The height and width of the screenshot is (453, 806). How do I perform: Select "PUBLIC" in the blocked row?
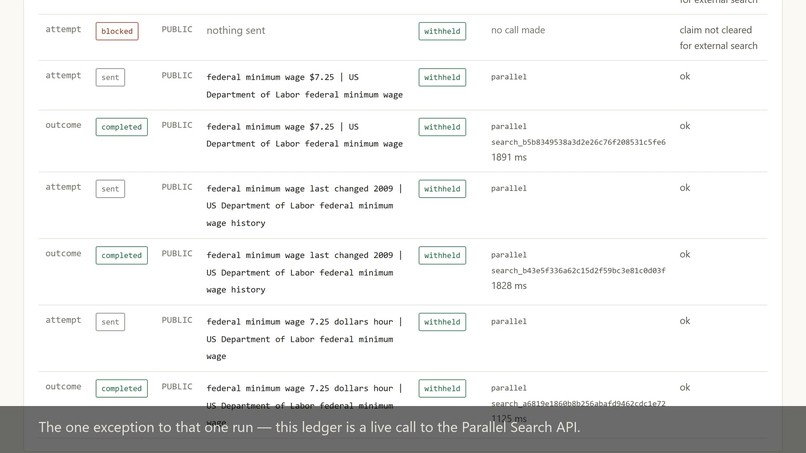(x=177, y=29)
